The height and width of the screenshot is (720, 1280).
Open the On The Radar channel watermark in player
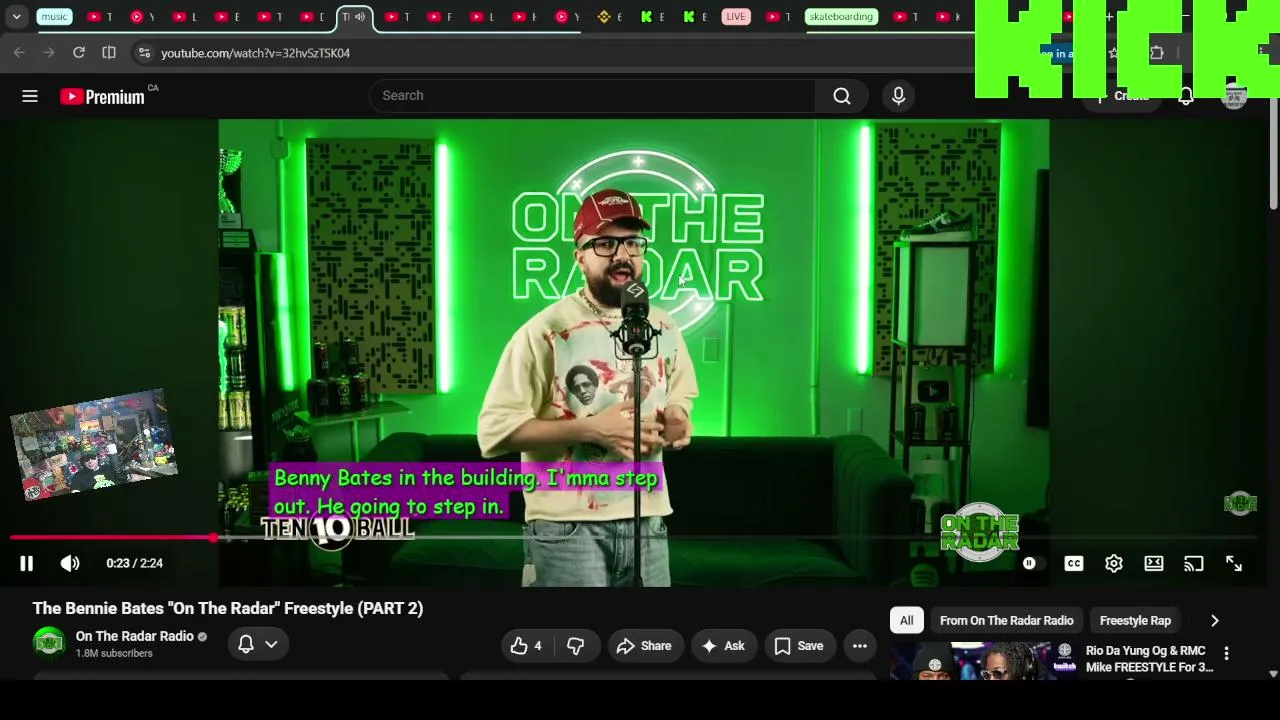1240,503
